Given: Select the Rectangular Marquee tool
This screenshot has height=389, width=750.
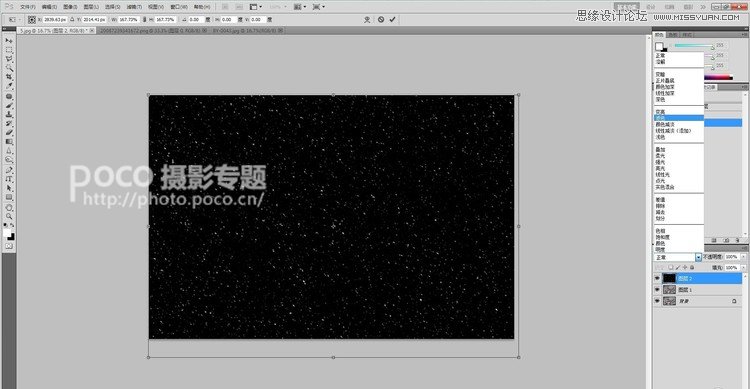Looking at the screenshot, I should 9,50.
